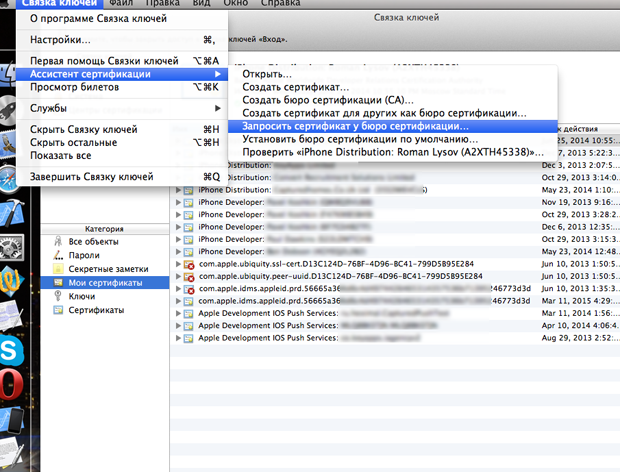
Task: Open System Preferences gear icon in the Dock
Action: coord(11,247)
